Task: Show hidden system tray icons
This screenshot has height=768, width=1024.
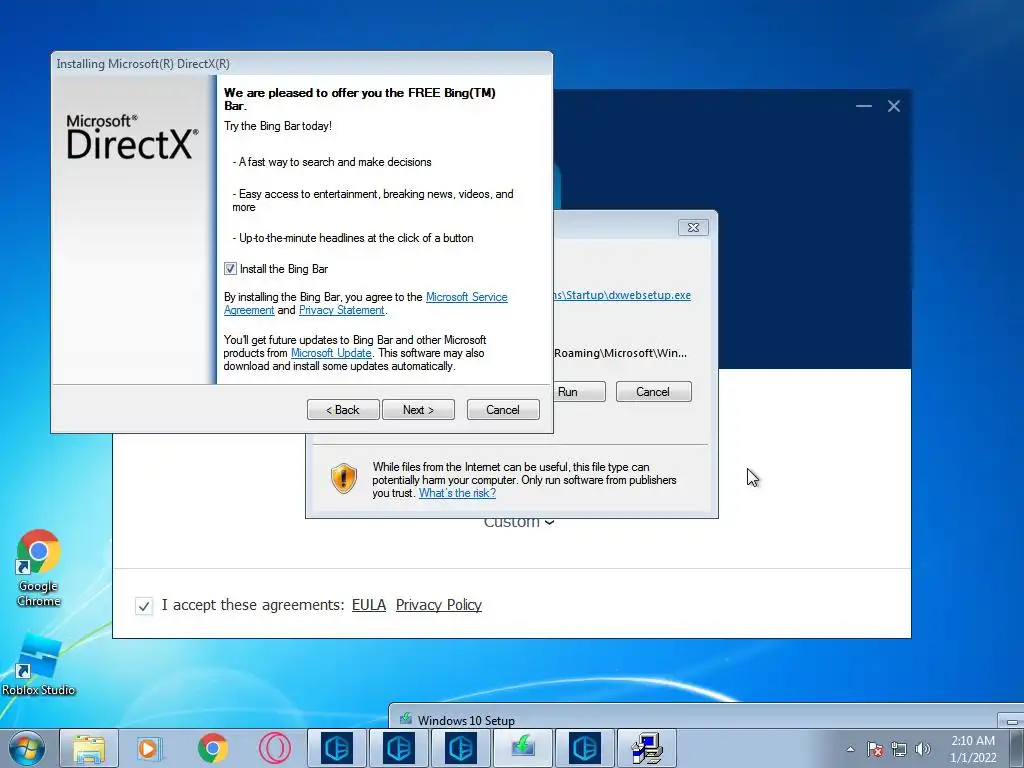Action: (x=850, y=749)
